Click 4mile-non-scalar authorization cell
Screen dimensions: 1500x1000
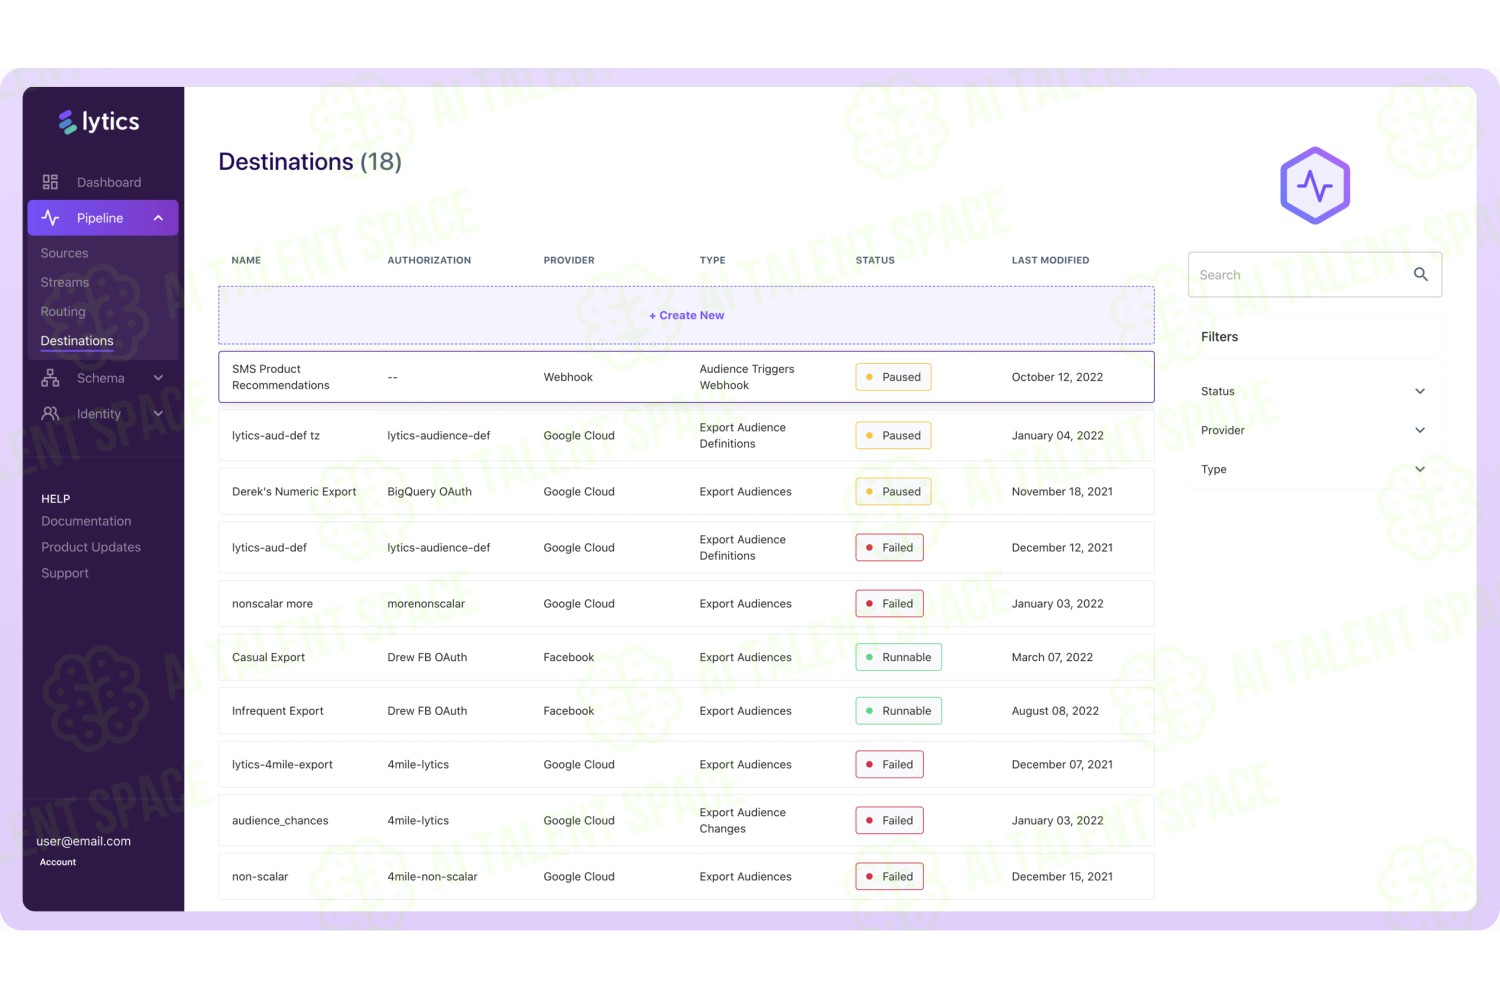tap(432, 877)
